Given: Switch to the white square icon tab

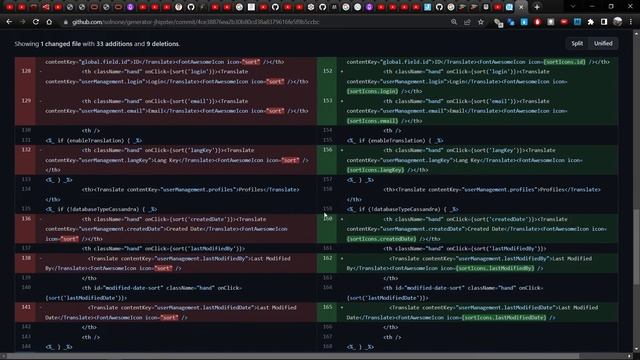Looking at the screenshot, I should 251,7.
